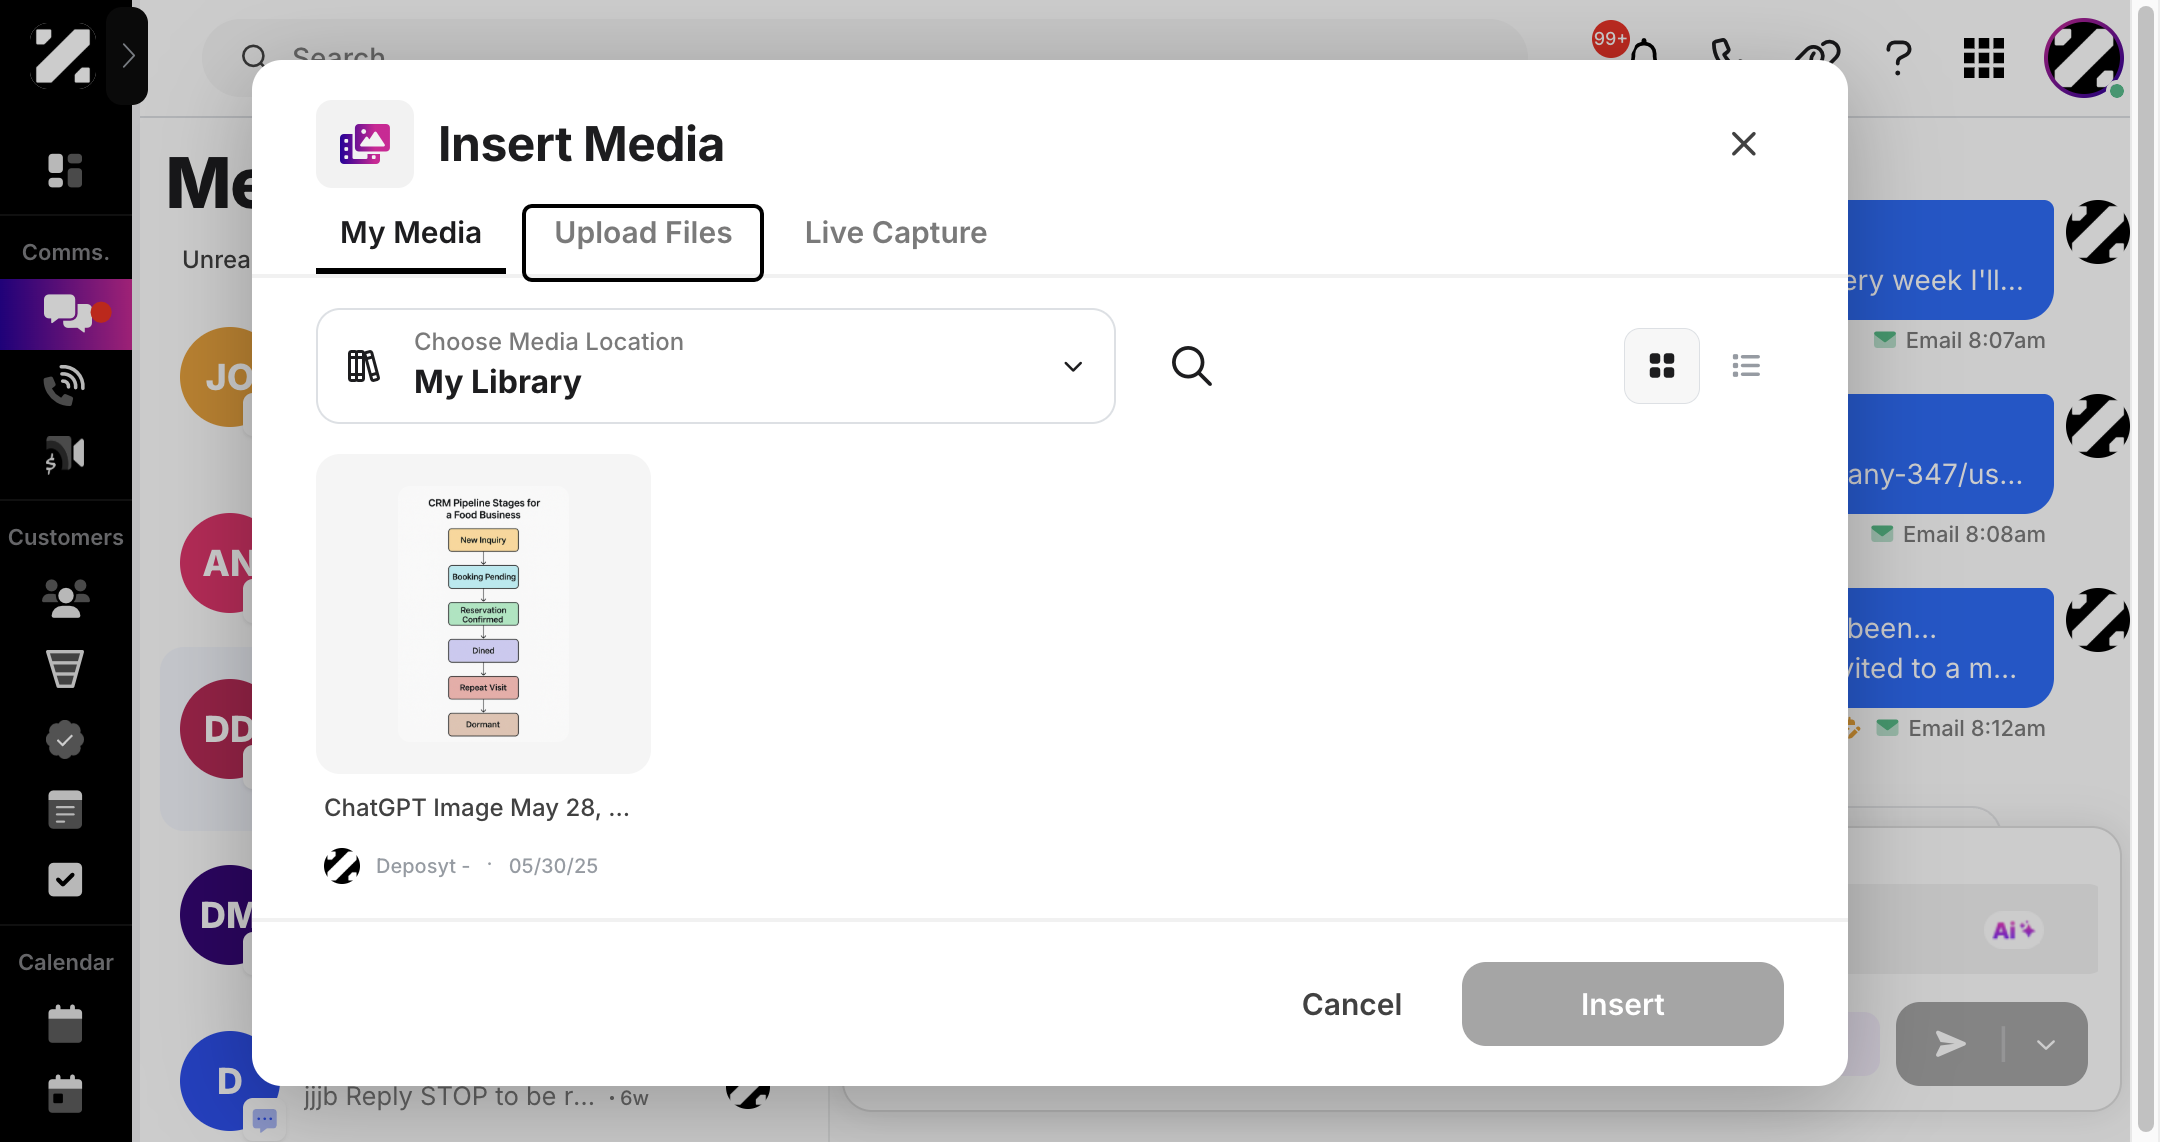This screenshot has width=2160, height=1142.
Task: Open the paid ads megaphone icon
Action: coord(65,455)
